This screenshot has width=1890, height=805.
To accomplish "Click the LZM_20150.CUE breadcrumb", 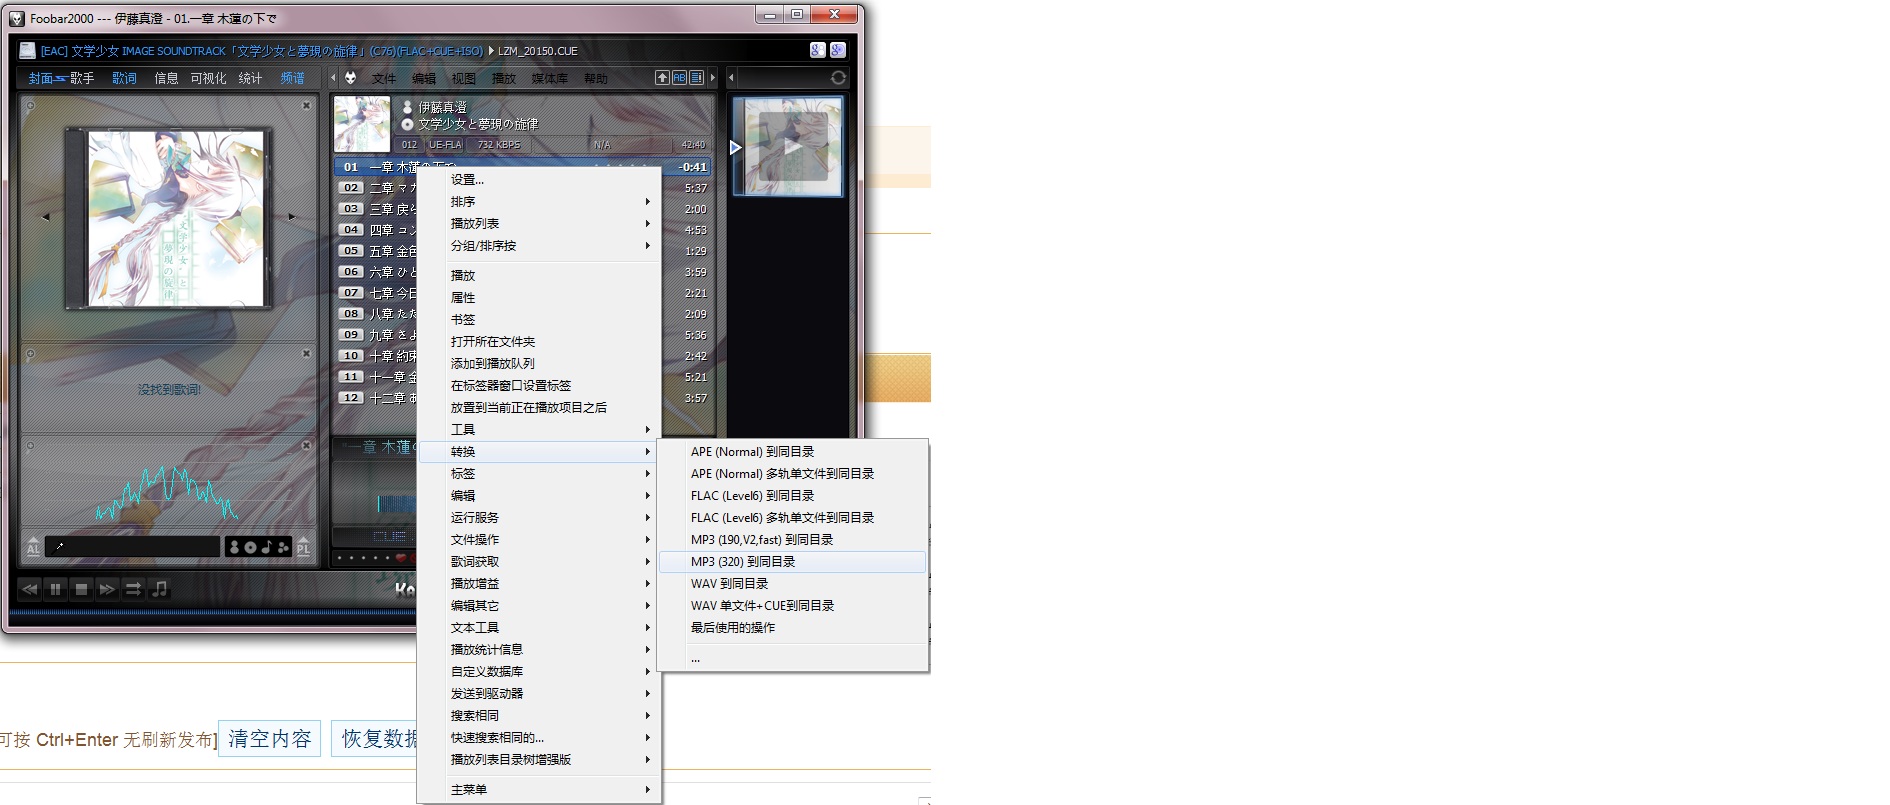I will 537,51.
